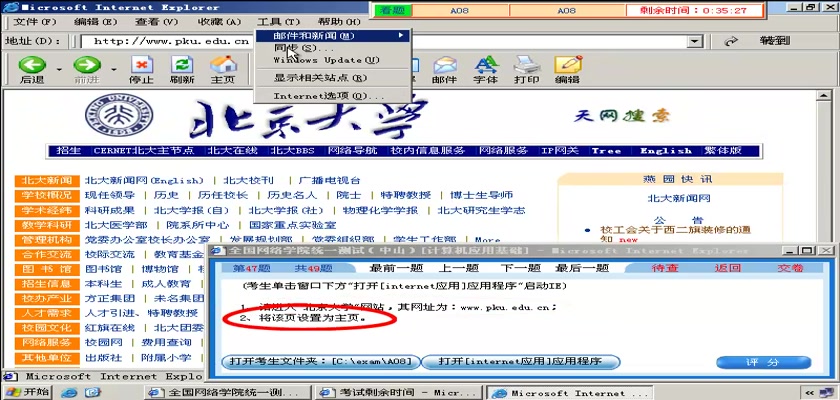This screenshot has width=840, height=400.
Task: Open the 查看(V) menu
Action: (x=156, y=22)
